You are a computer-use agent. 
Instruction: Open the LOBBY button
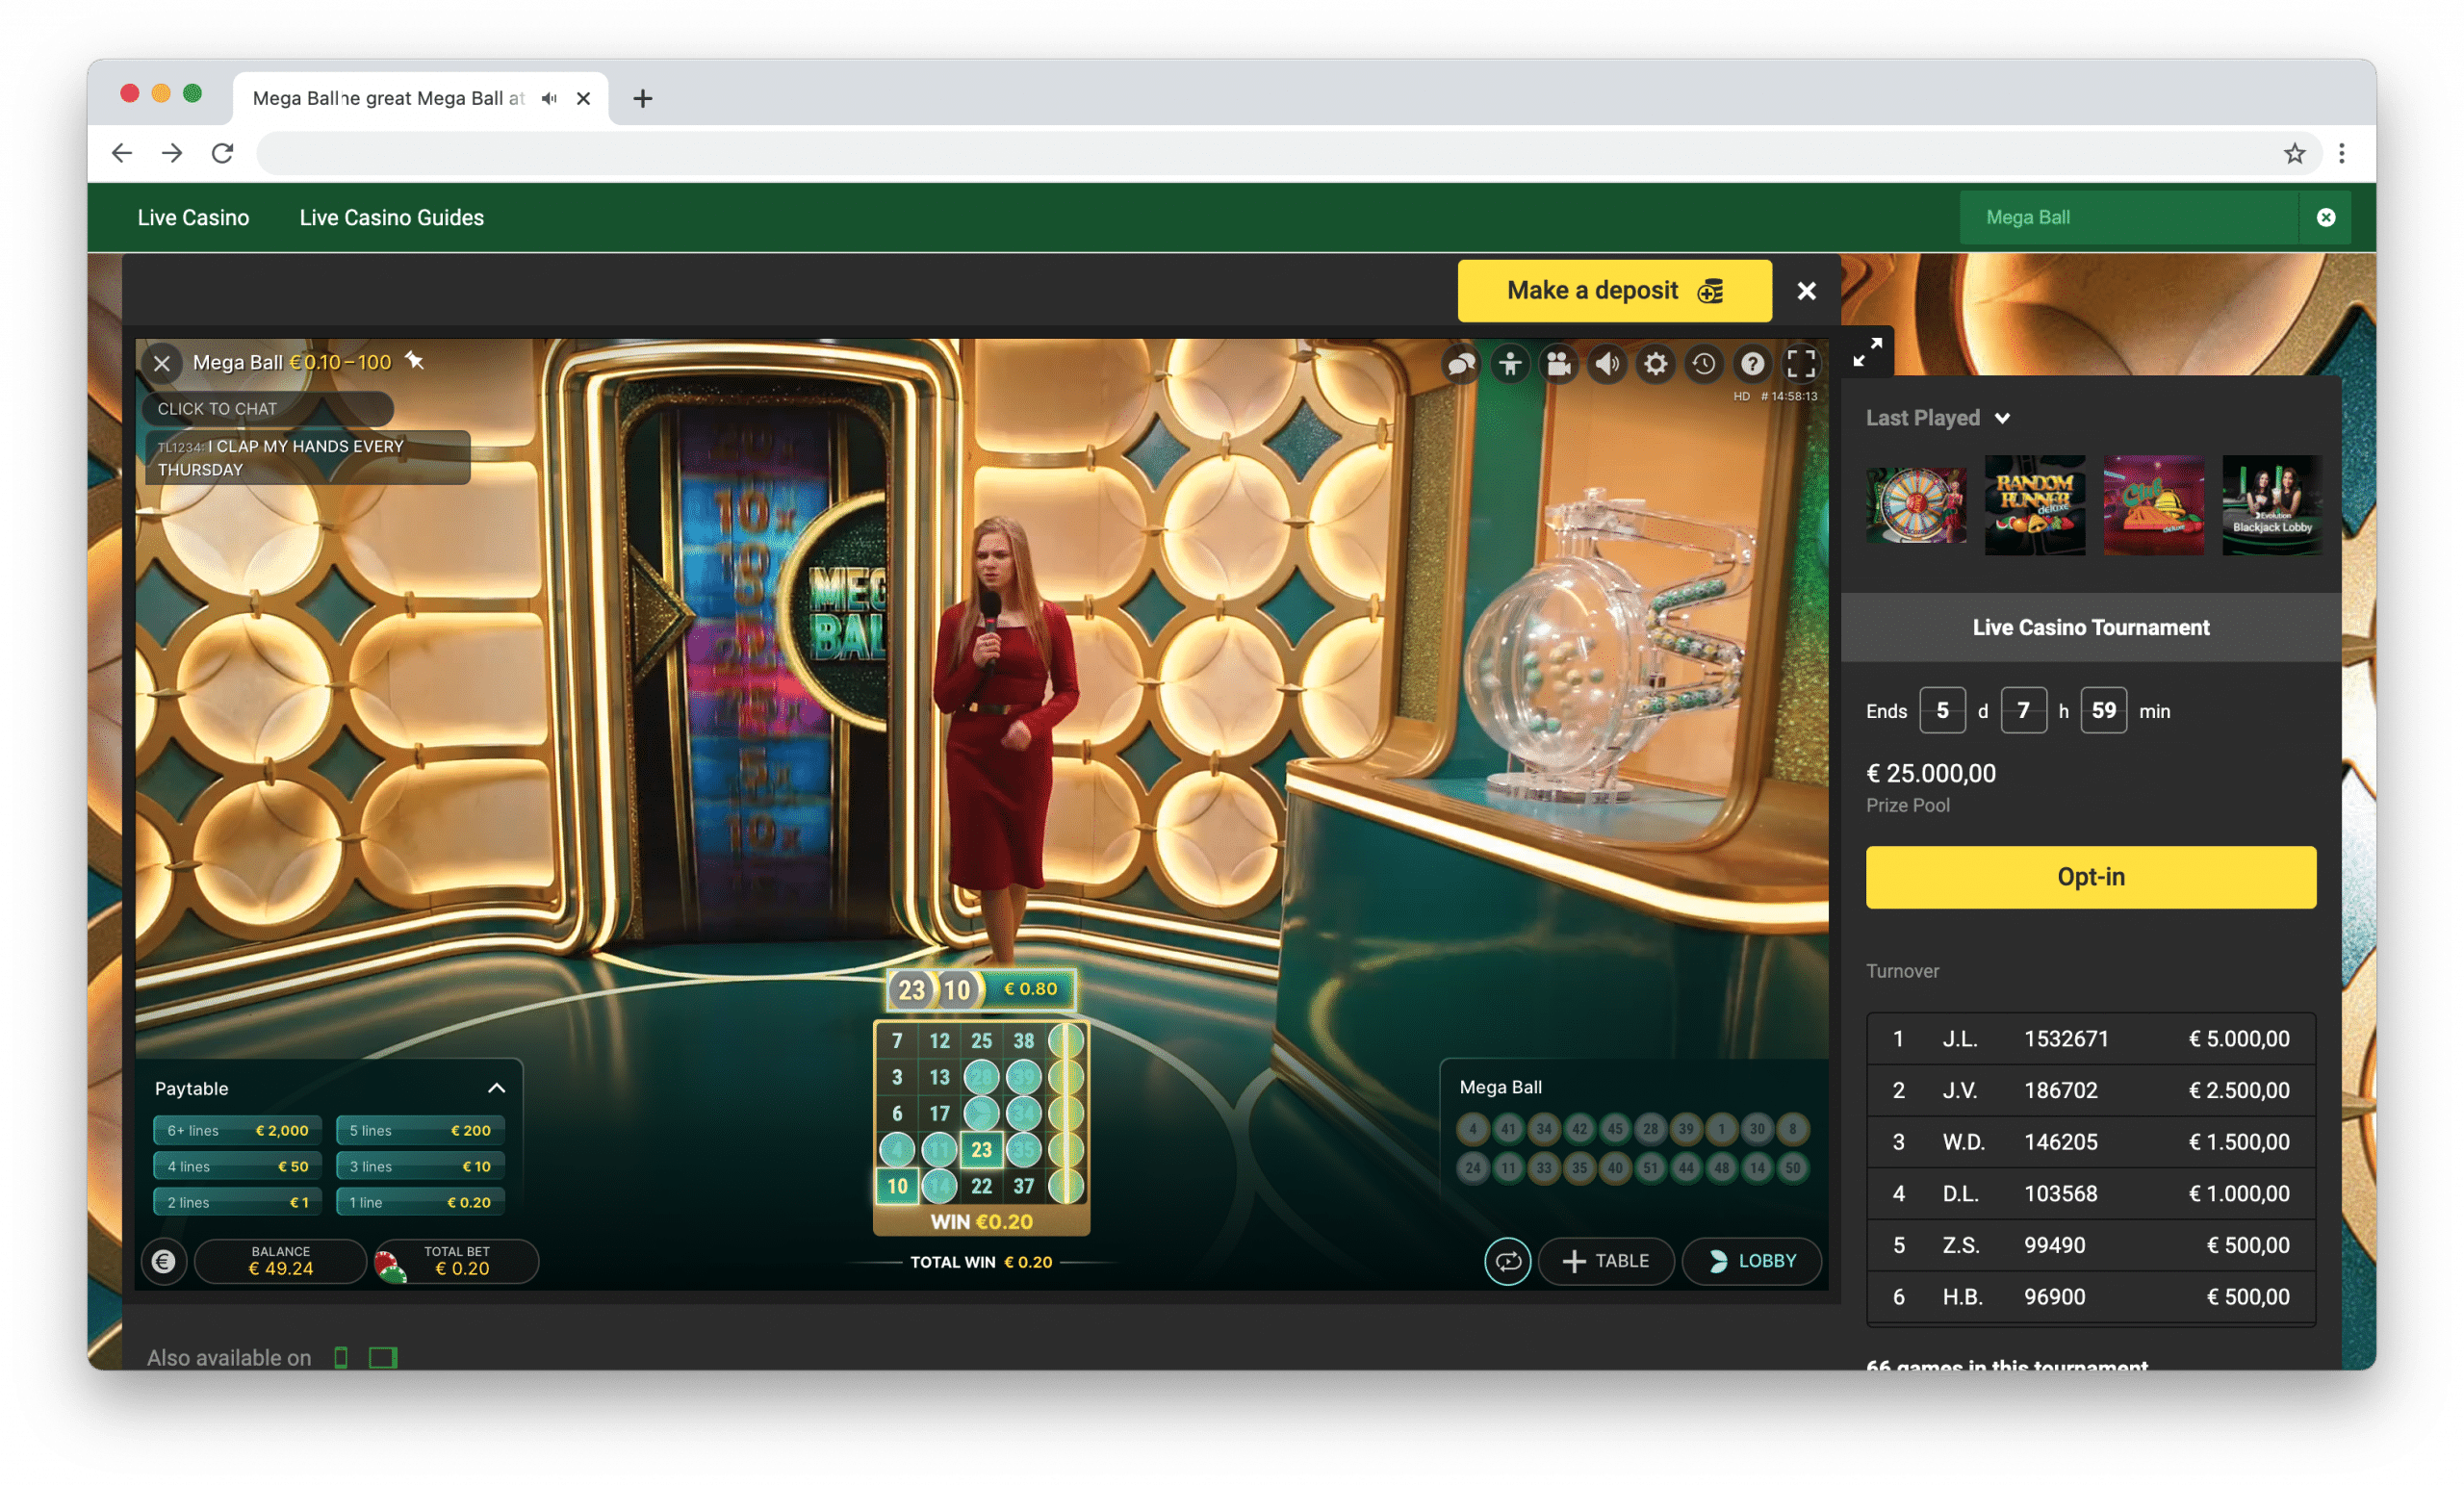1752,1261
